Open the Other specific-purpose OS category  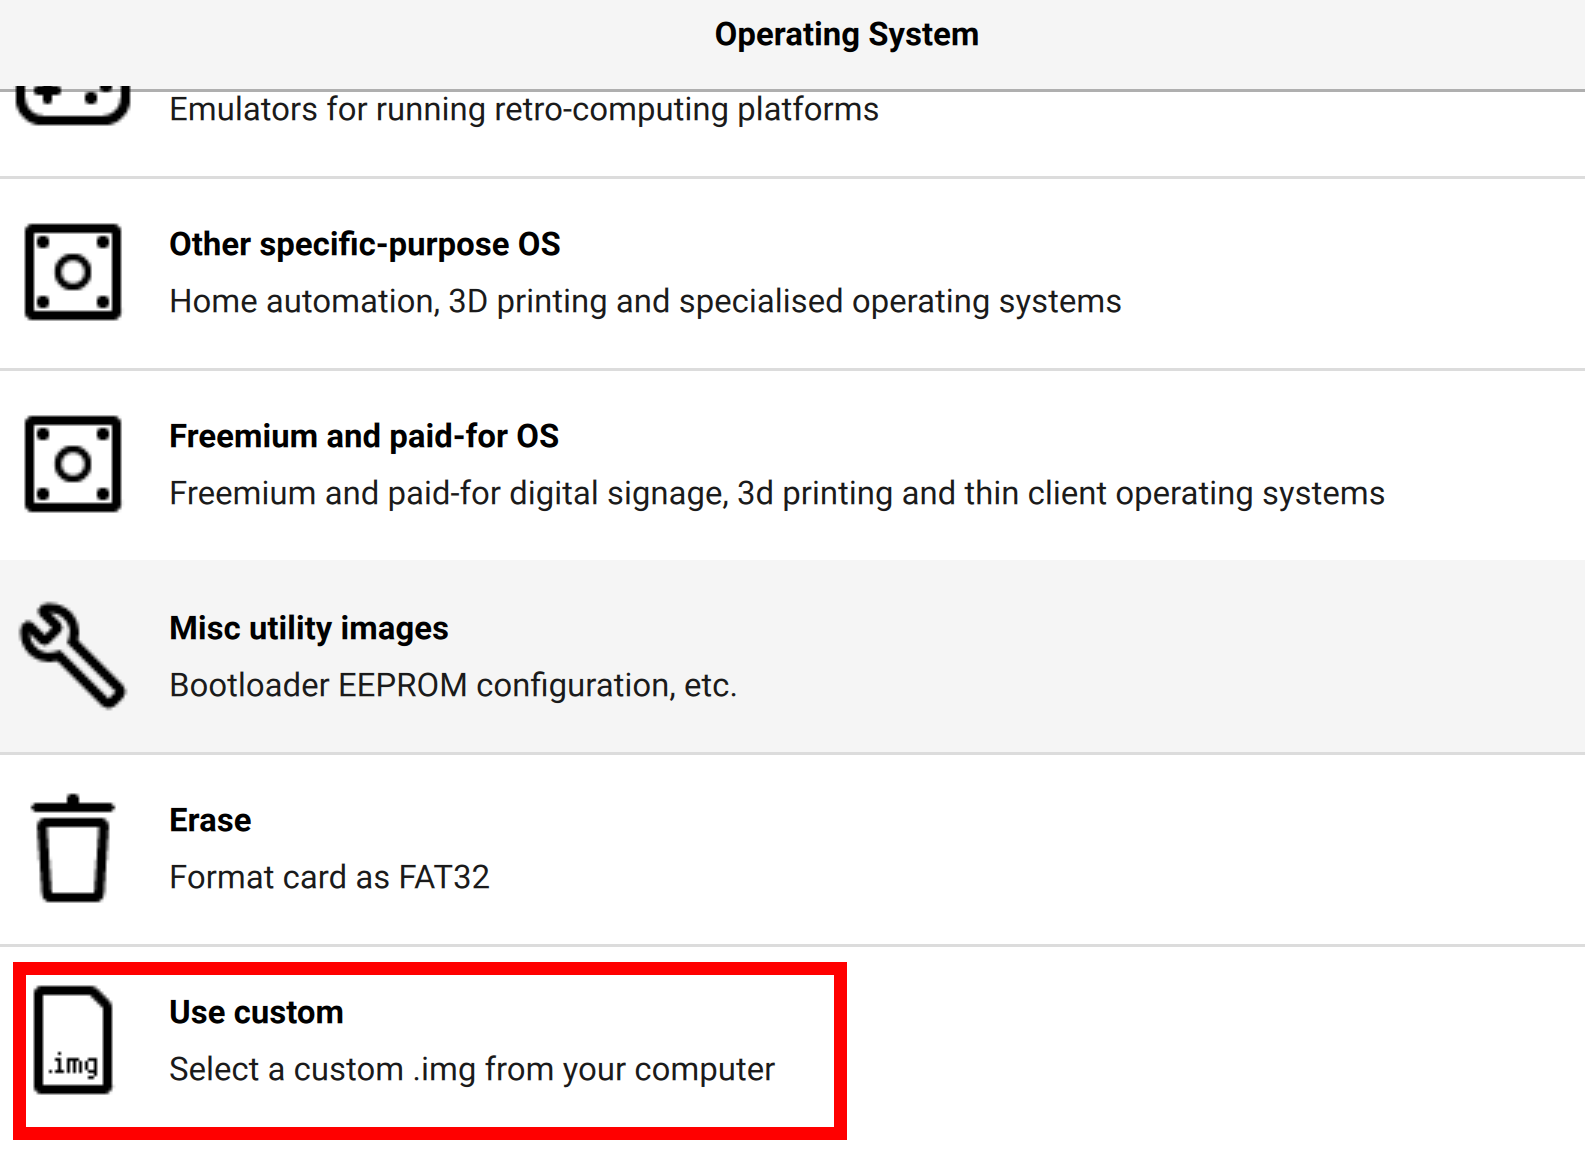point(364,244)
